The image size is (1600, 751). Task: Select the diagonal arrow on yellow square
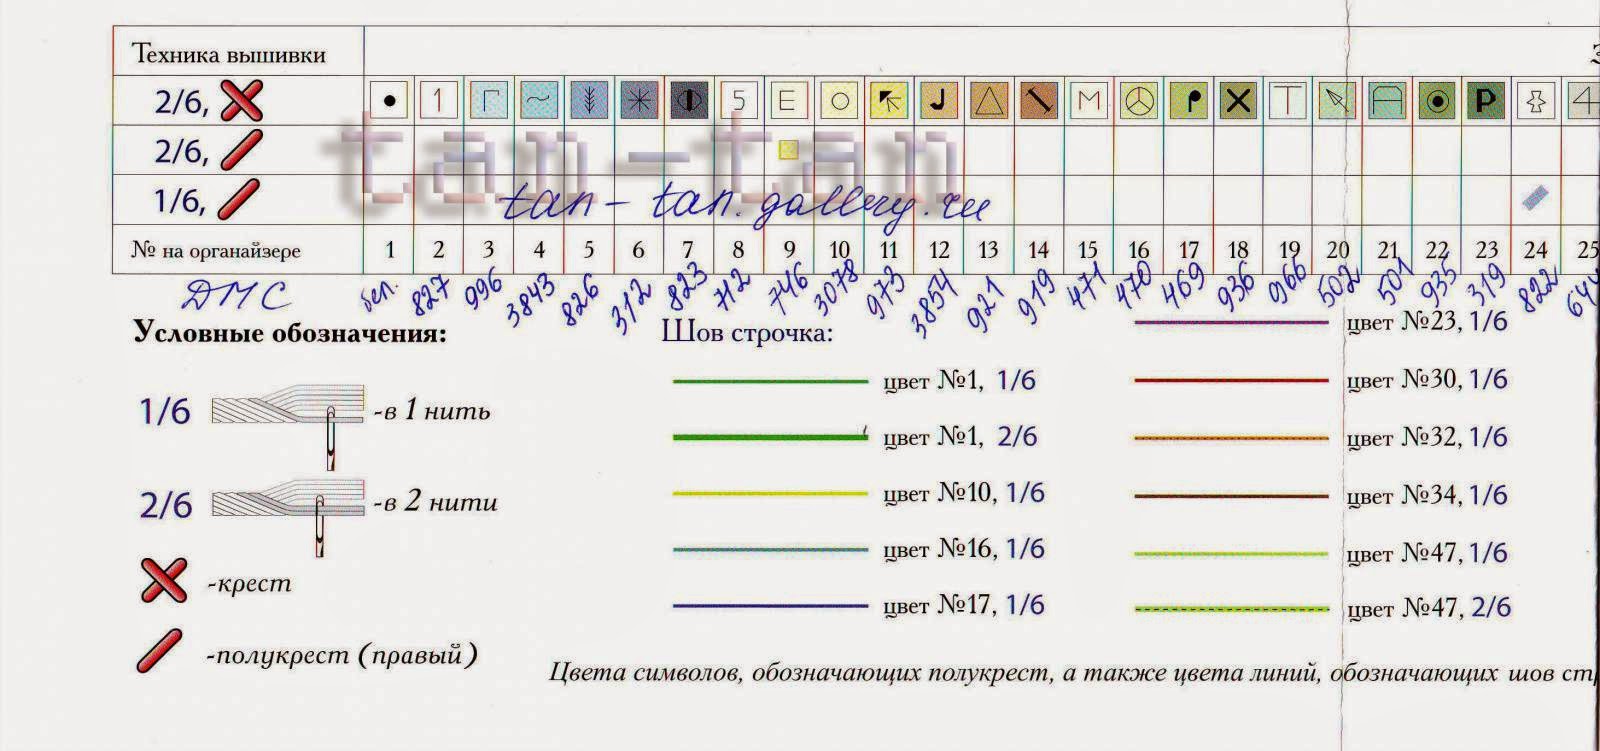(888, 100)
